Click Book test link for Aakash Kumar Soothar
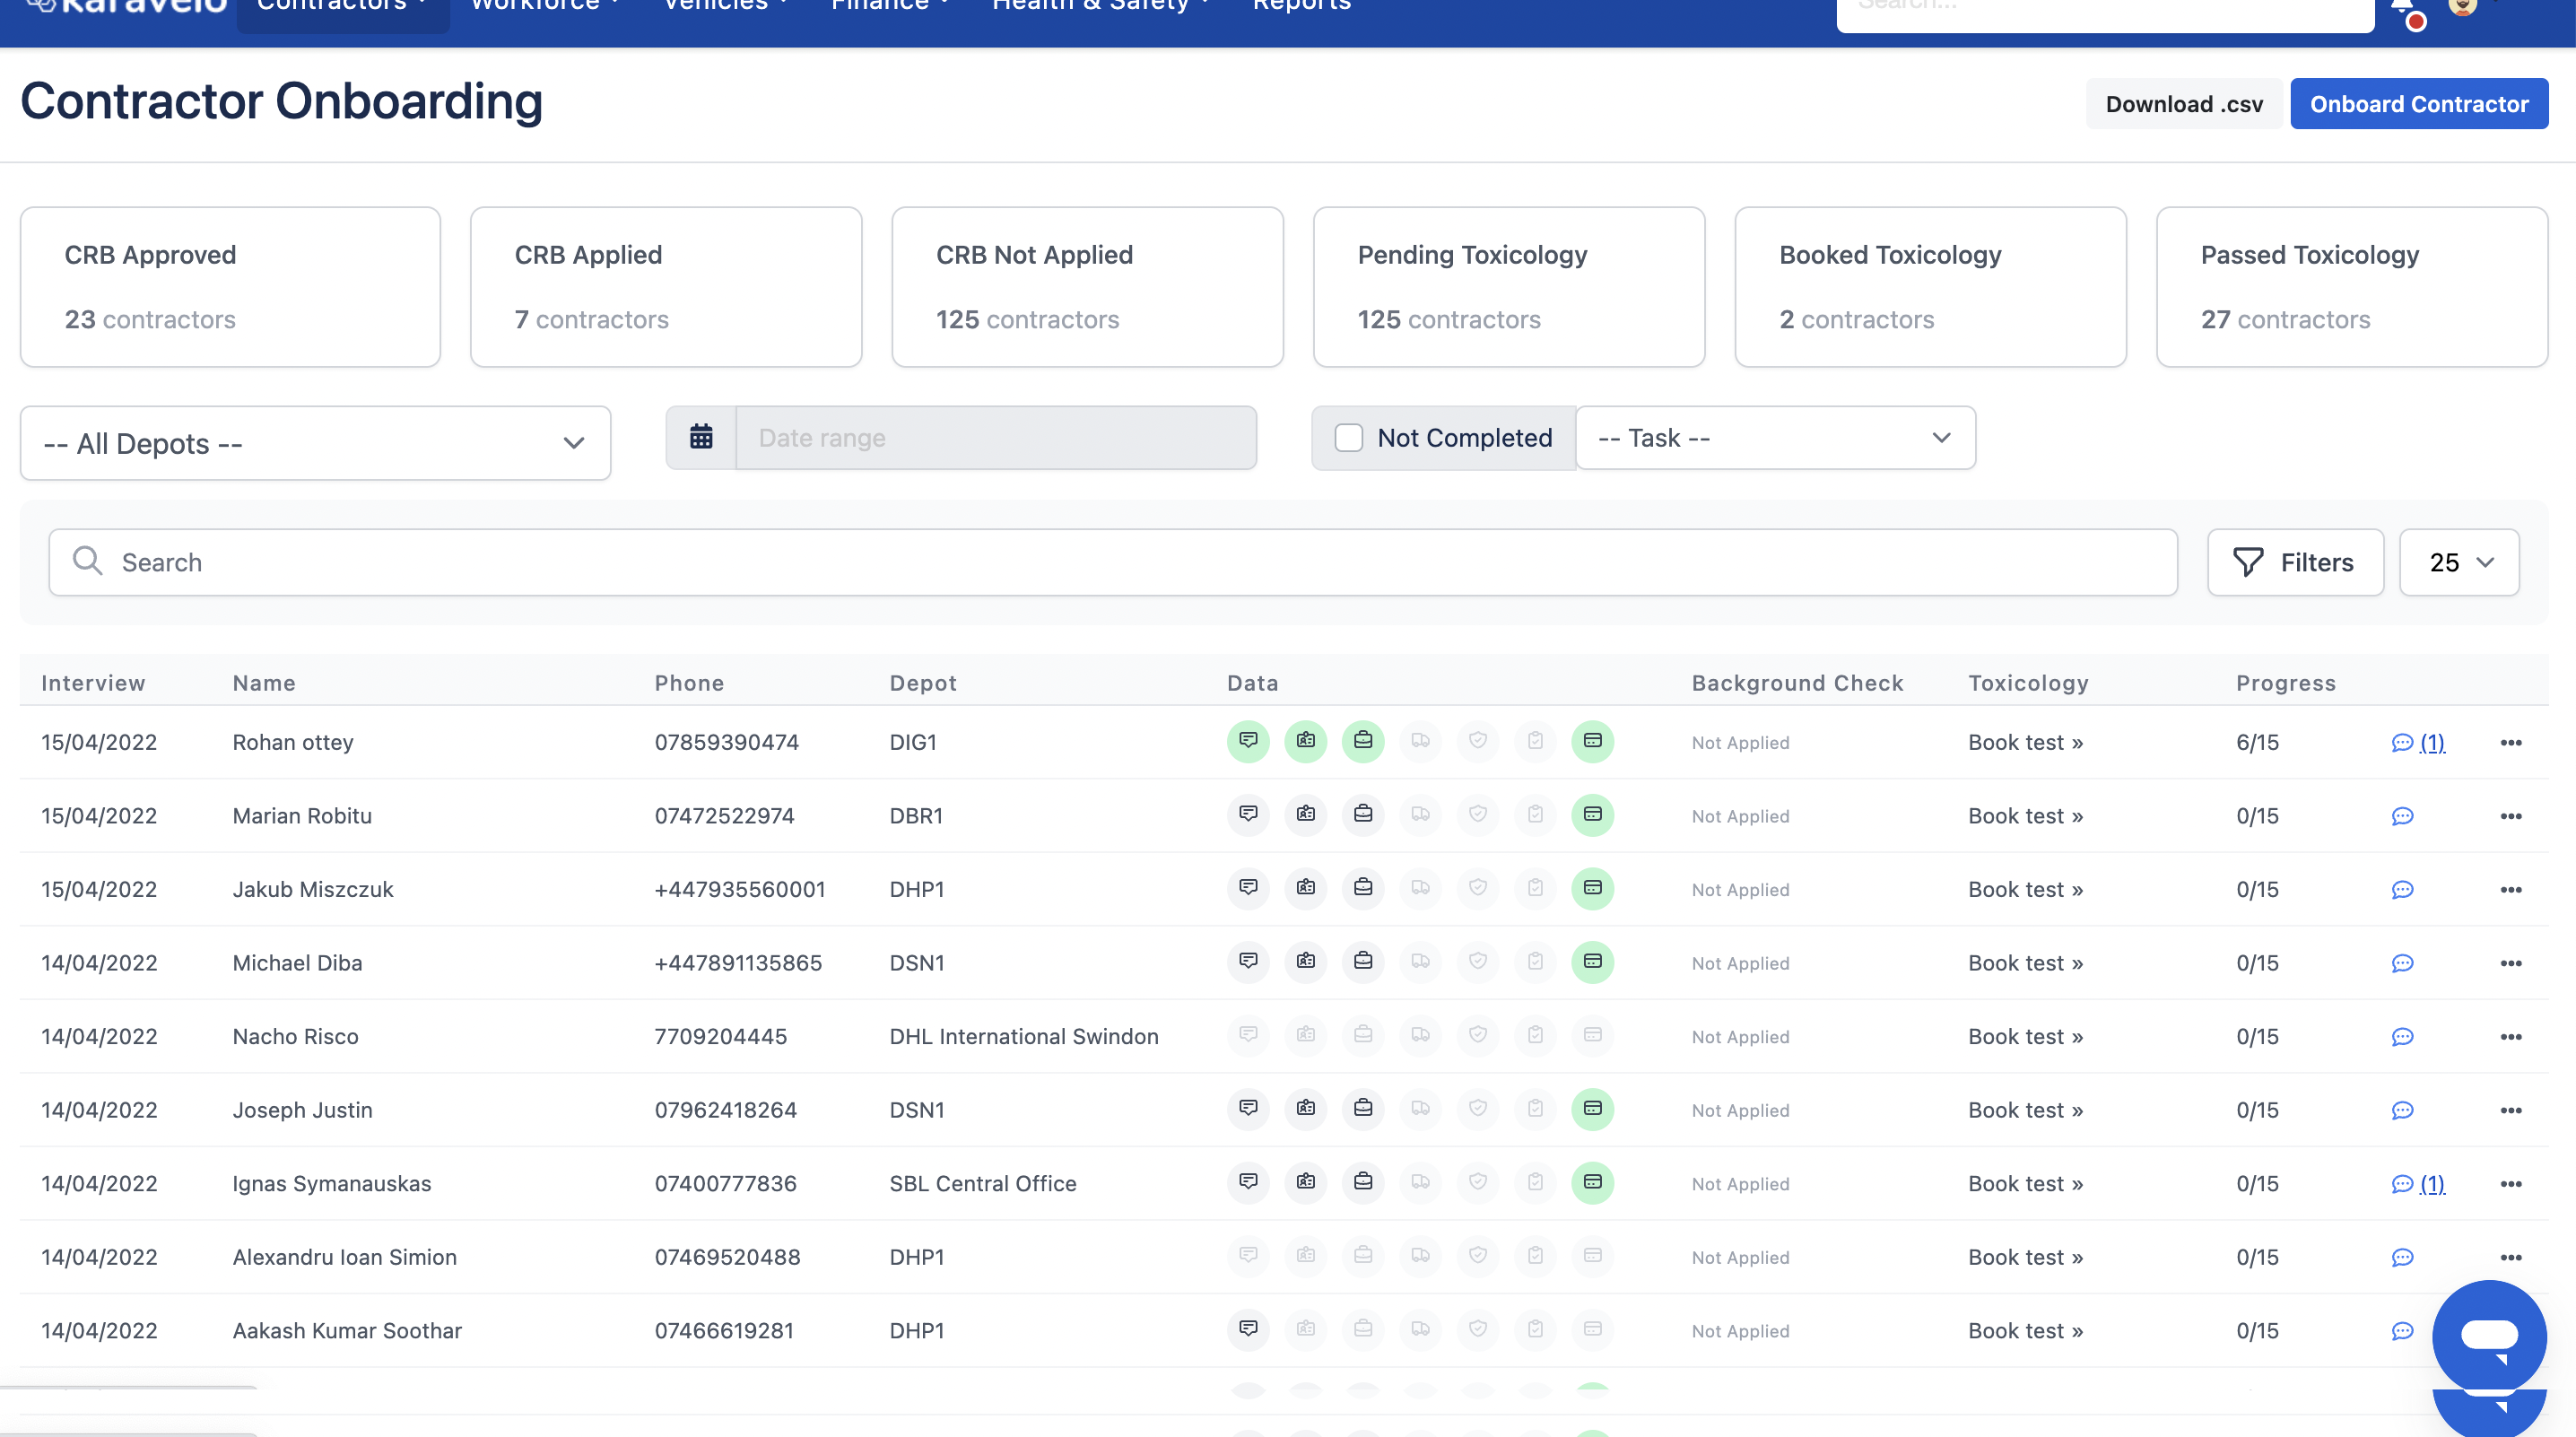This screenshot has height=1437, width=2576. coord(2024,1330)
